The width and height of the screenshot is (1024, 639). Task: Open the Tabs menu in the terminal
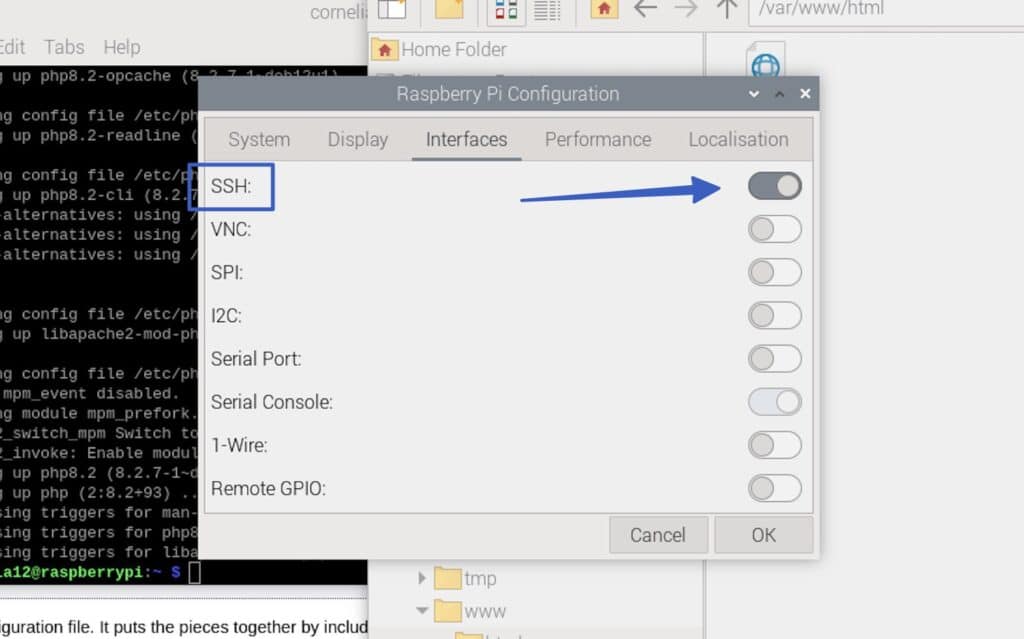click(x=64, y=46)
